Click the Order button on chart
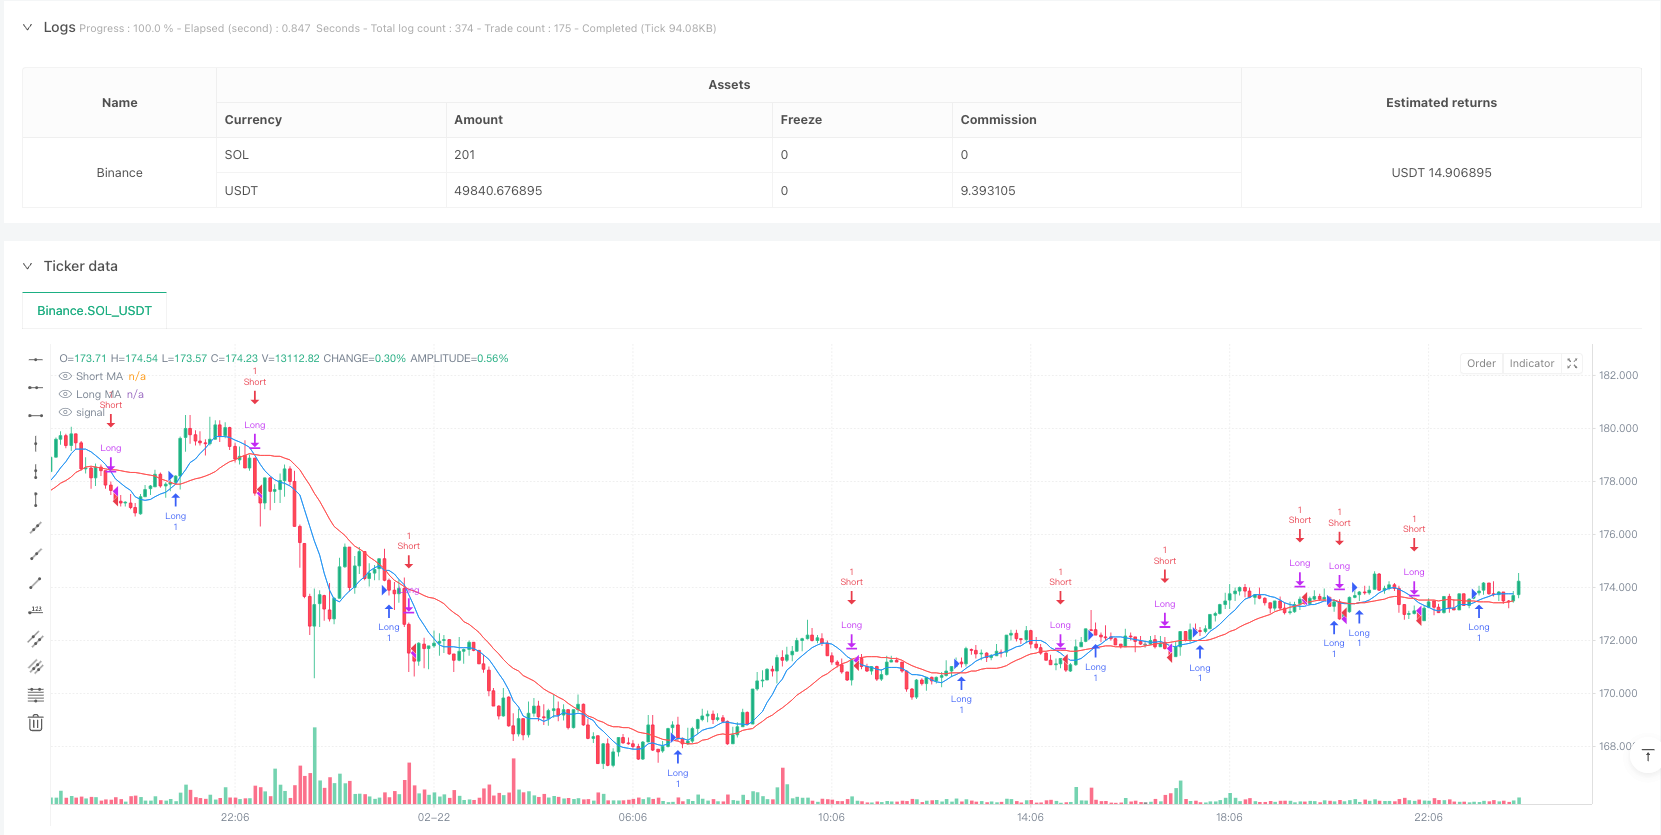 (x=1481, y=364)
